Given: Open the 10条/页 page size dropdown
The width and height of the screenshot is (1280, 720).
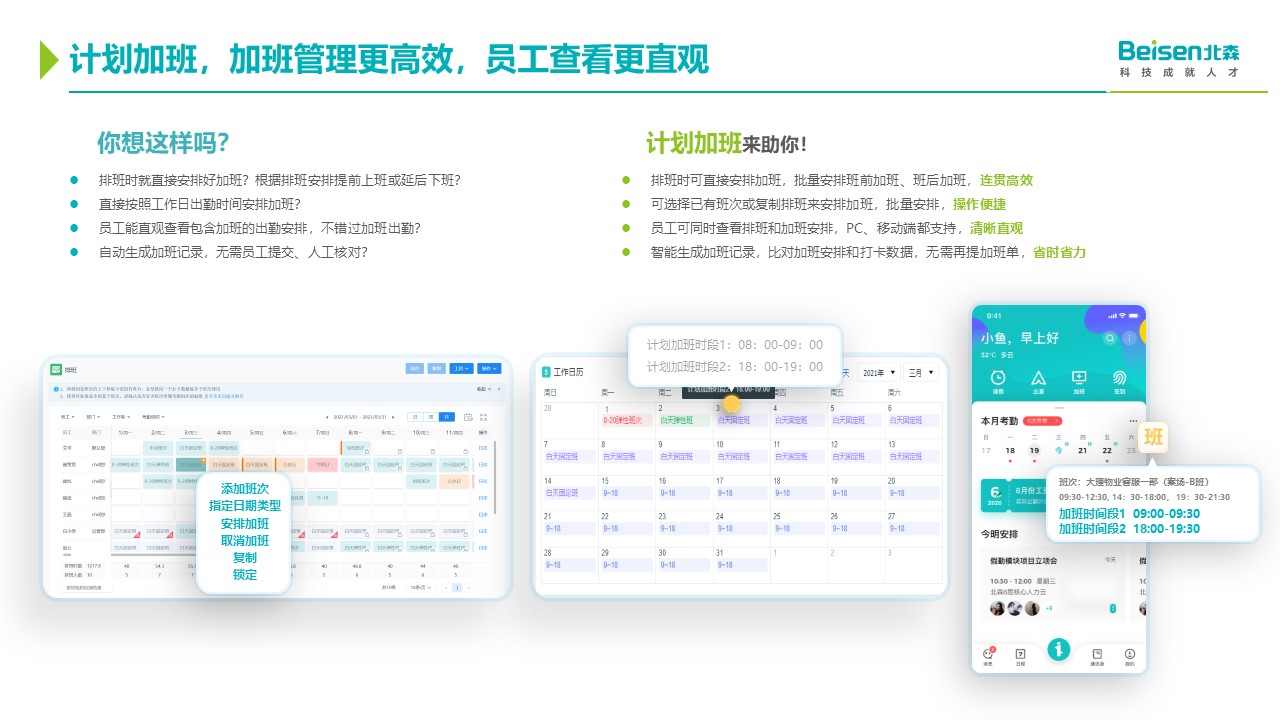Looking at the screenshot, I should tap(422, 587).
